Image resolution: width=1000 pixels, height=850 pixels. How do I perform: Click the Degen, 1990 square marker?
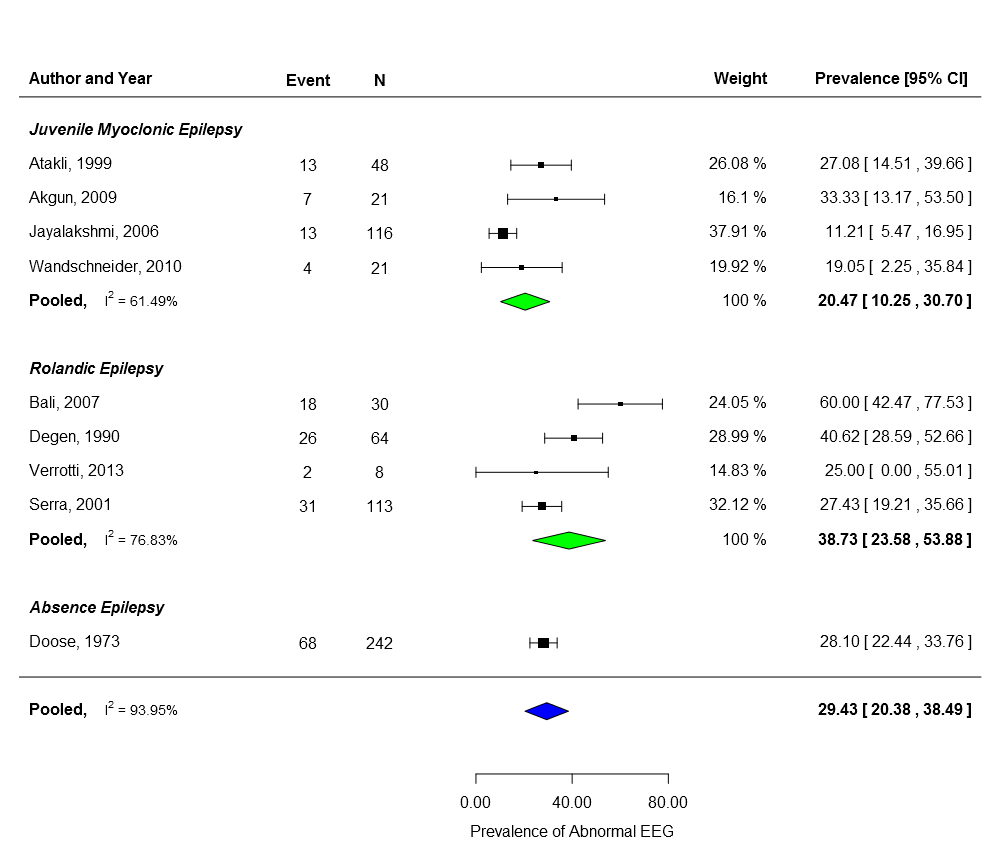tap(574, 438)
